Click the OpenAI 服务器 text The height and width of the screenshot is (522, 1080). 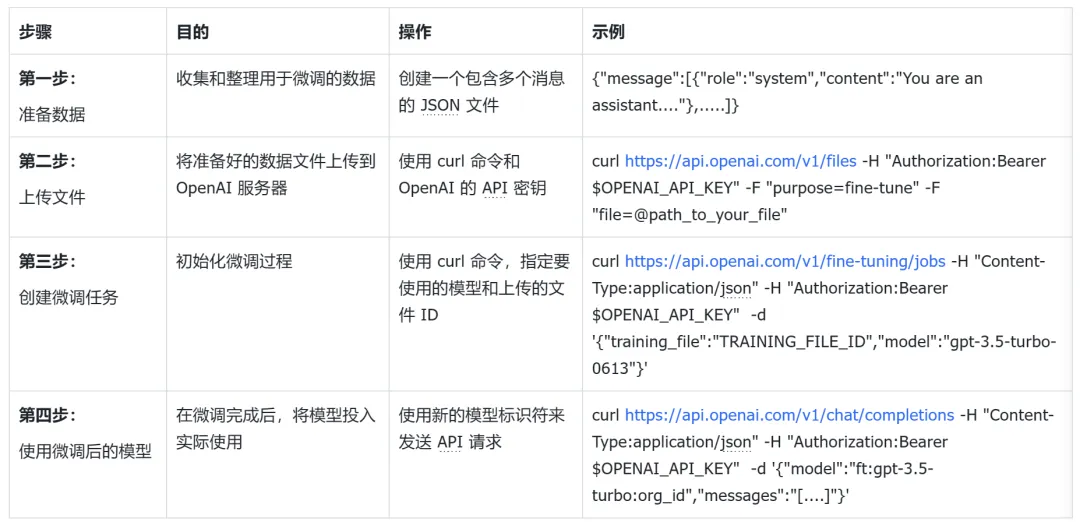[x=232, y=188]
